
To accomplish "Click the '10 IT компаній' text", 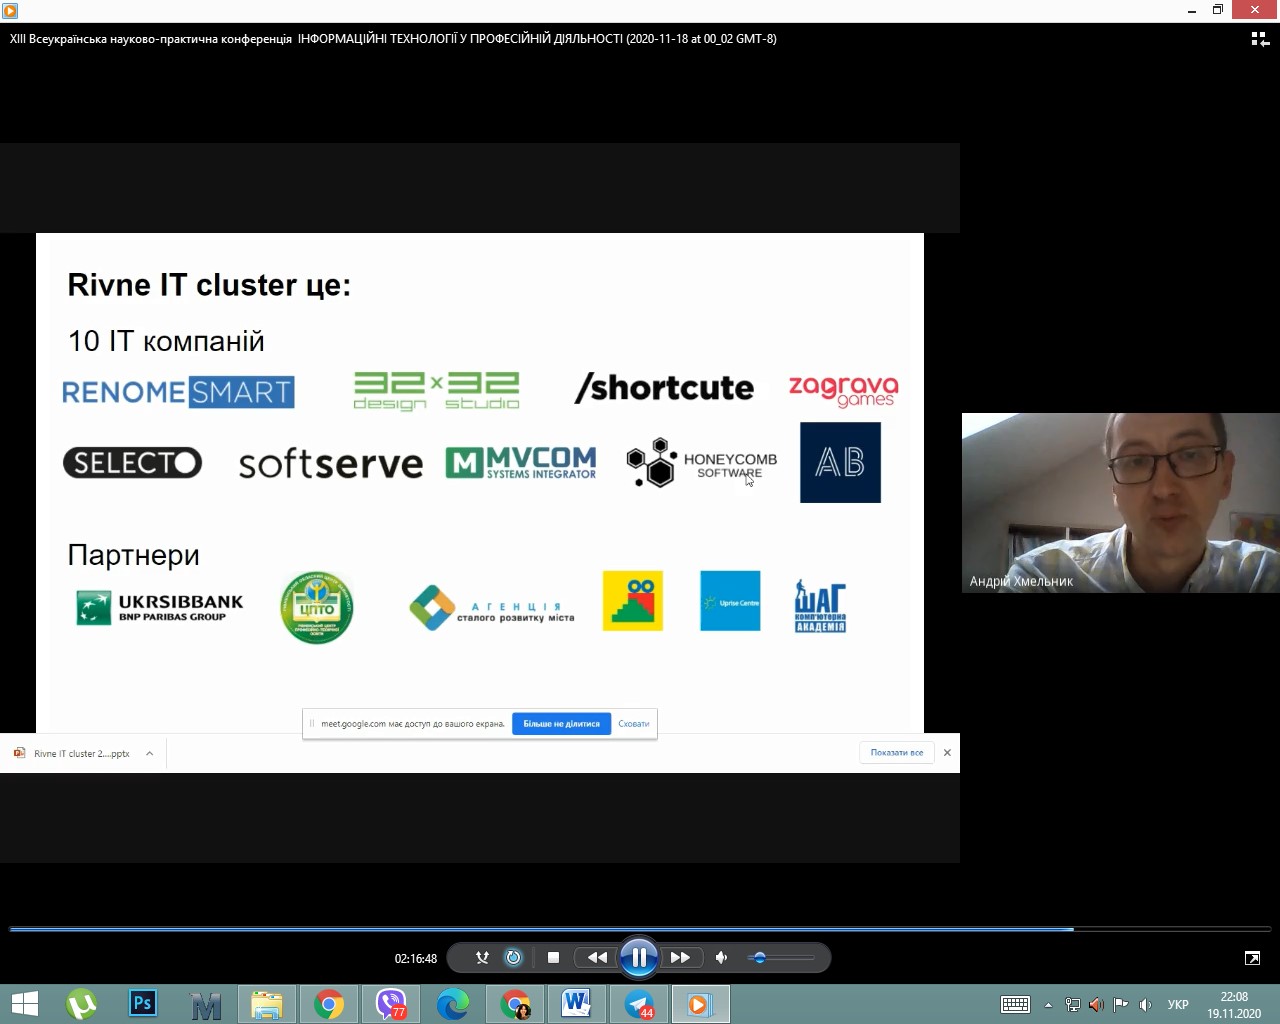I will (166, 341).
